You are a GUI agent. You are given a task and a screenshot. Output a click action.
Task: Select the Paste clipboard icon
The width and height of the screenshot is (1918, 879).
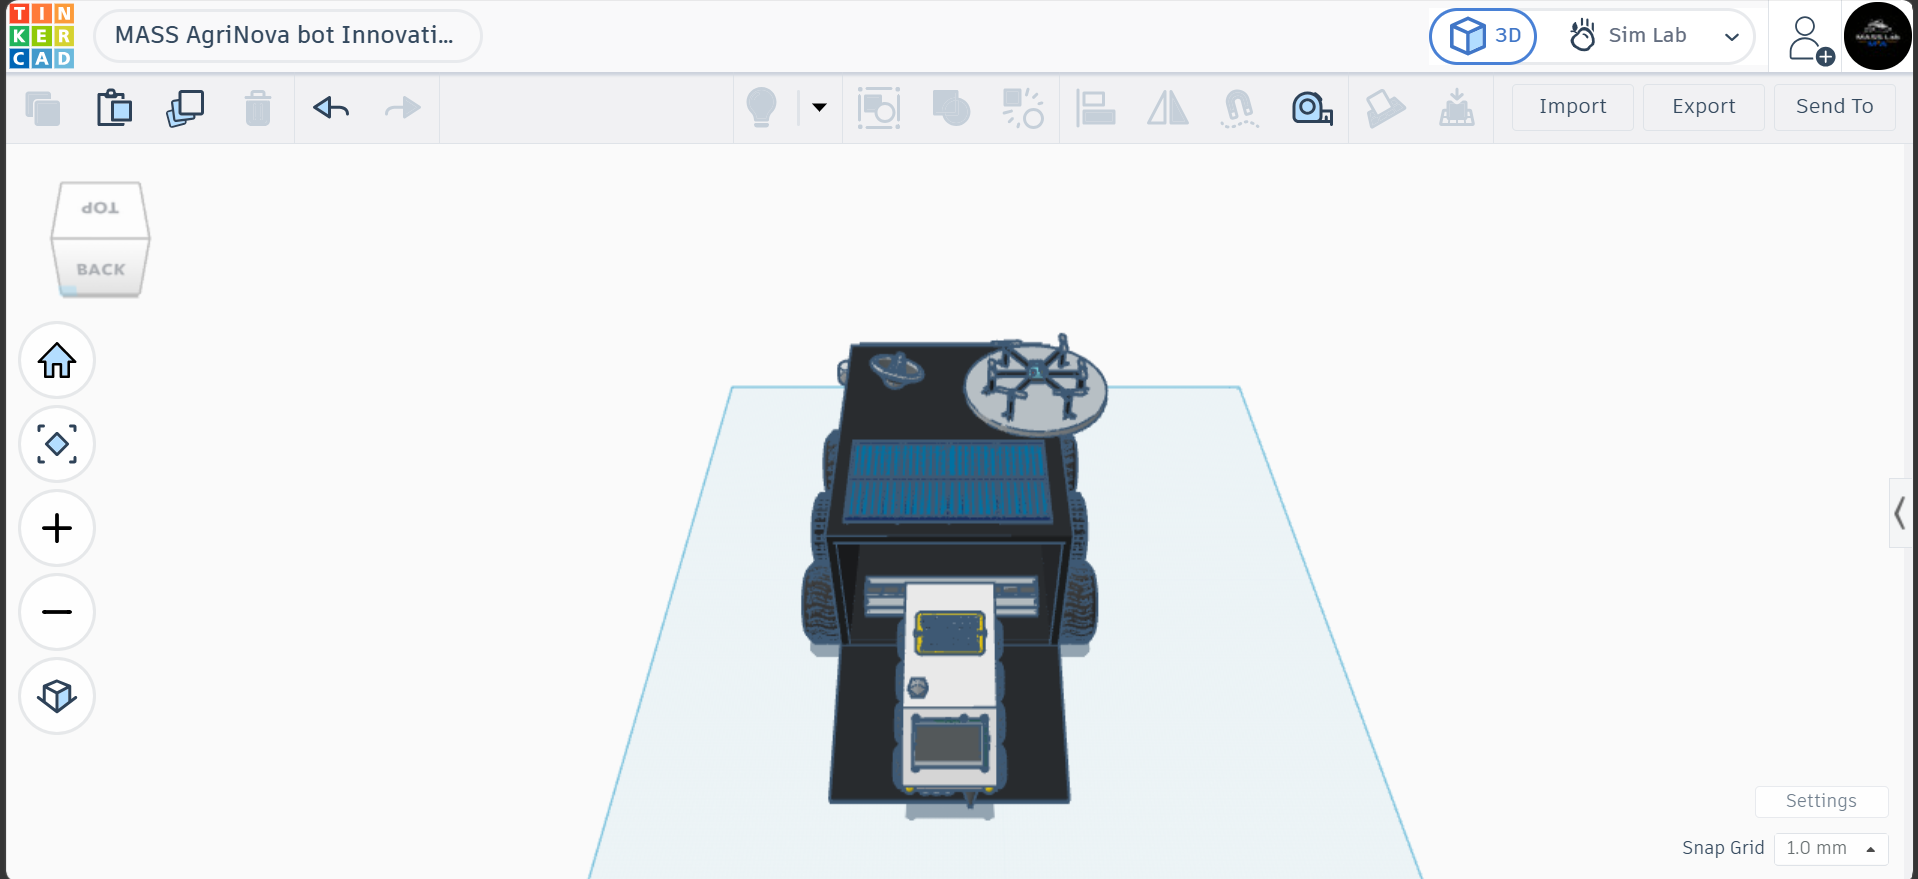[114, 107]
